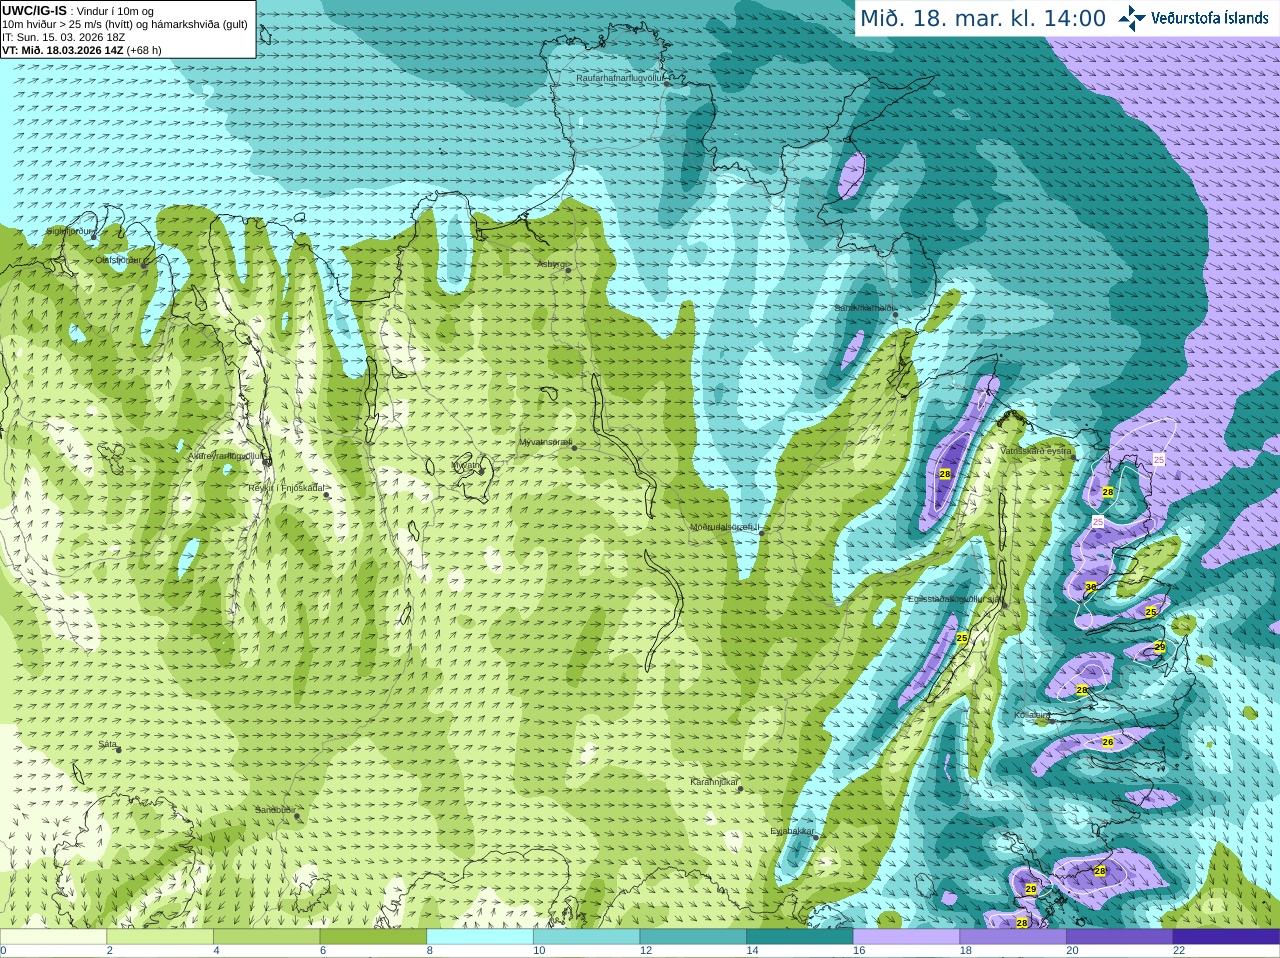Image resolution: width=1280 pixels, height=958 pixels.
Task: Pick the 0–2 m/s legend color swatch
Action: coord(53,937)
